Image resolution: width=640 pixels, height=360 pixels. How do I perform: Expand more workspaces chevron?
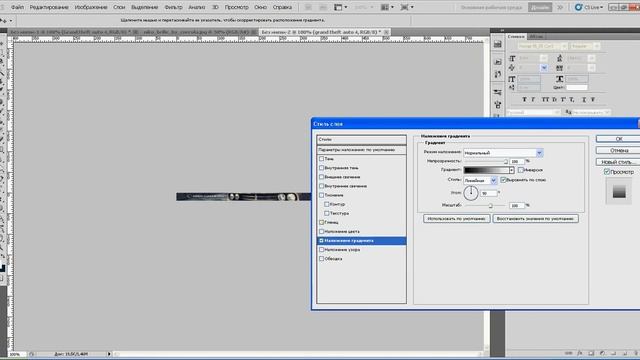(x=560, y=7)
